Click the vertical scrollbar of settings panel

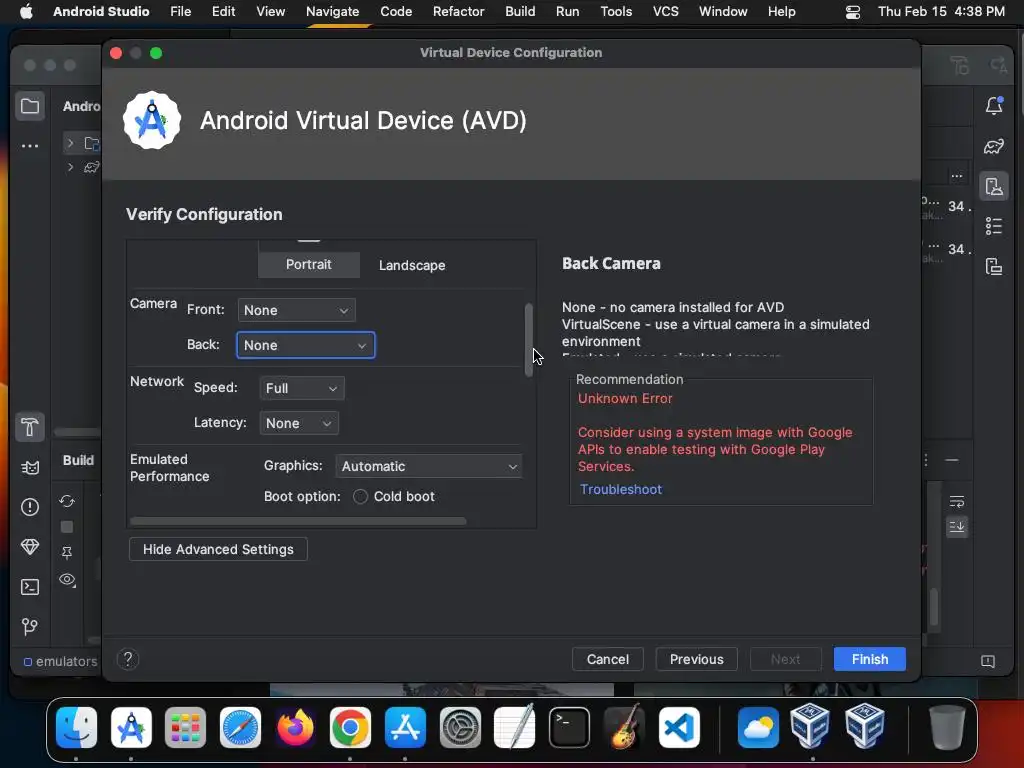click(528, 340)
